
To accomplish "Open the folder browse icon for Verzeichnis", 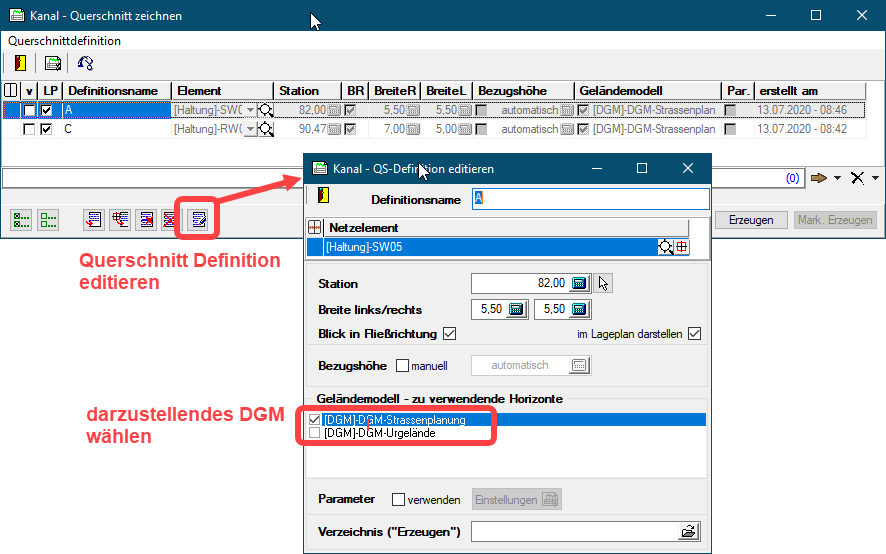I will [x=688, y=531].
